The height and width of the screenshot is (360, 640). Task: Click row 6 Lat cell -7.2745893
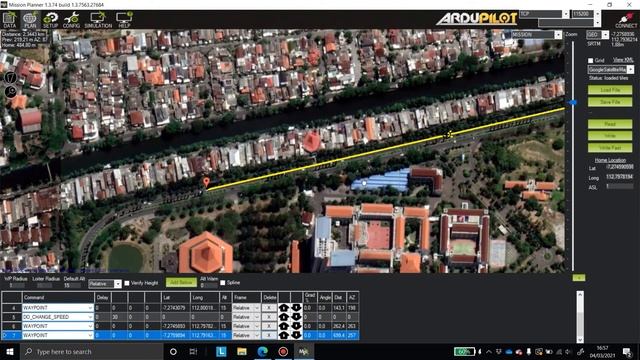pos(176,326)
